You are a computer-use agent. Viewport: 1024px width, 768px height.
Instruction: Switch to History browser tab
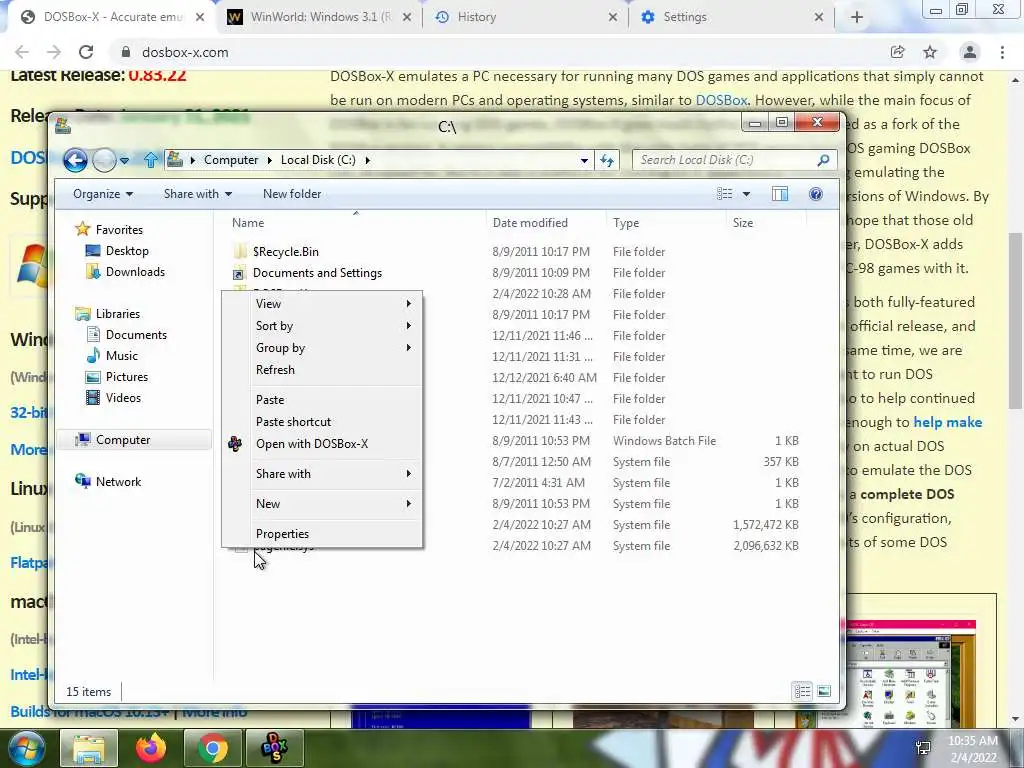(x=526, y=17)
